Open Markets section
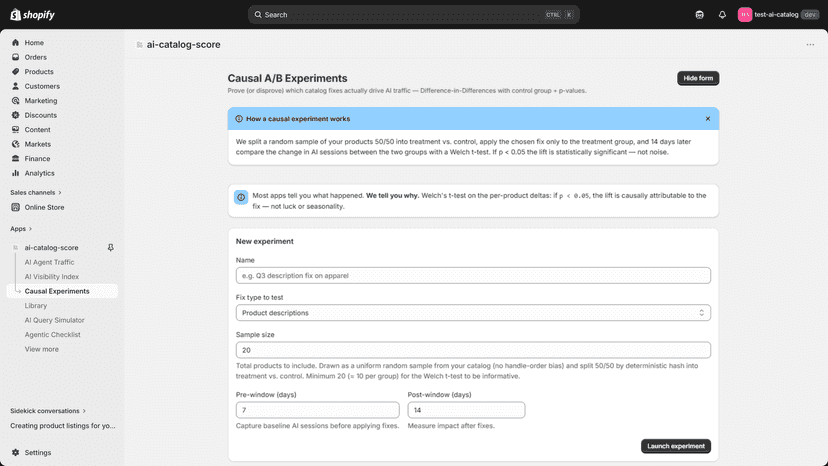This screenshot has width=828, height=466. coord(37,144)
